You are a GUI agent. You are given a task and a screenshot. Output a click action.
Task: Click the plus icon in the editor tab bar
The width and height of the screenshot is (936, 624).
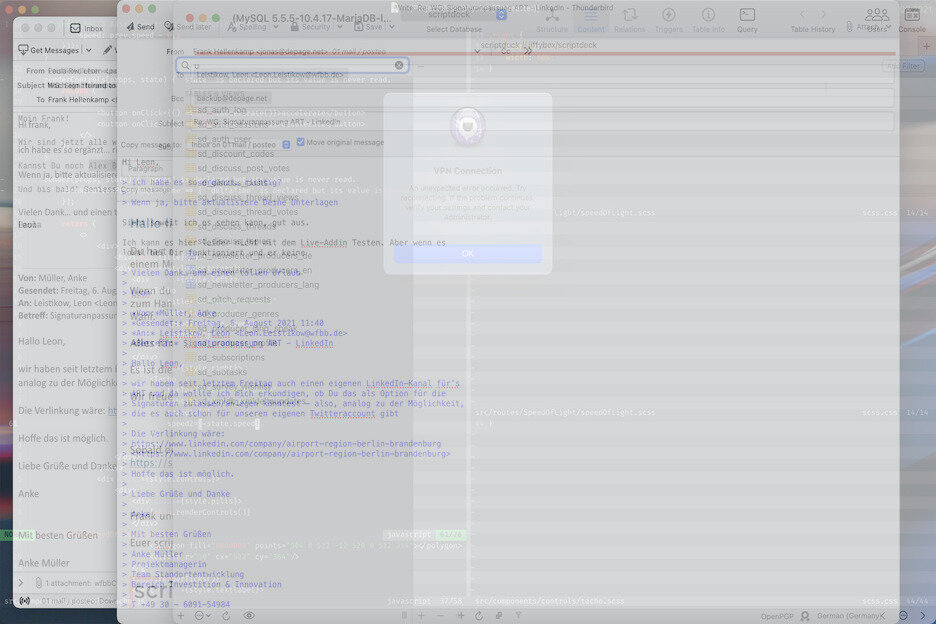pos(926,45)
